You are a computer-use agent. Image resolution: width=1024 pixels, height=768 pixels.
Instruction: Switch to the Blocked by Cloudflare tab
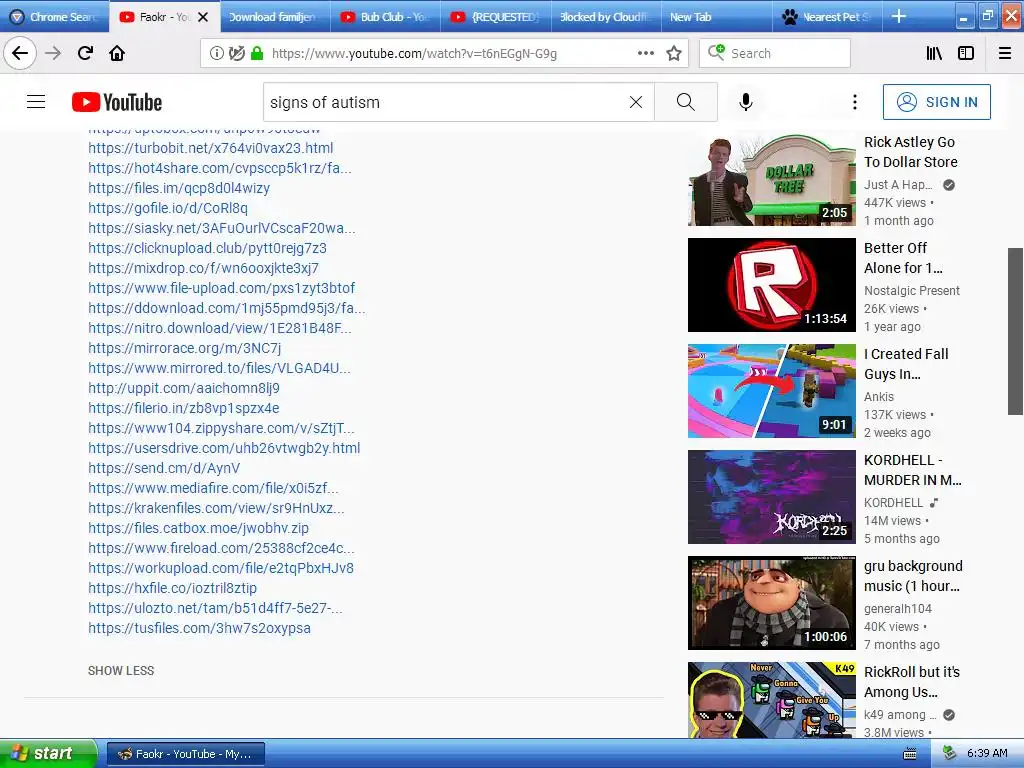(x=606, y=17)
